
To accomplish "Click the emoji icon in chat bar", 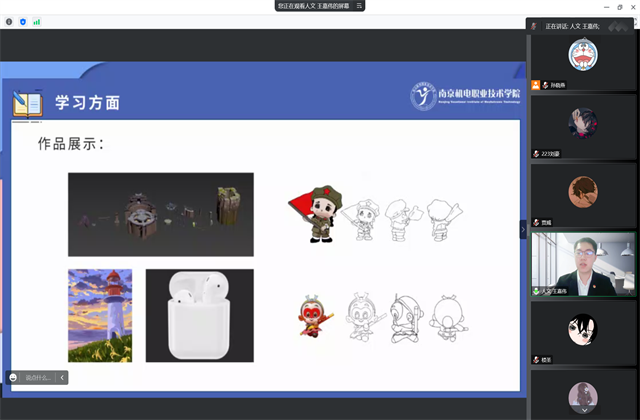I will (x=14, y=377).
